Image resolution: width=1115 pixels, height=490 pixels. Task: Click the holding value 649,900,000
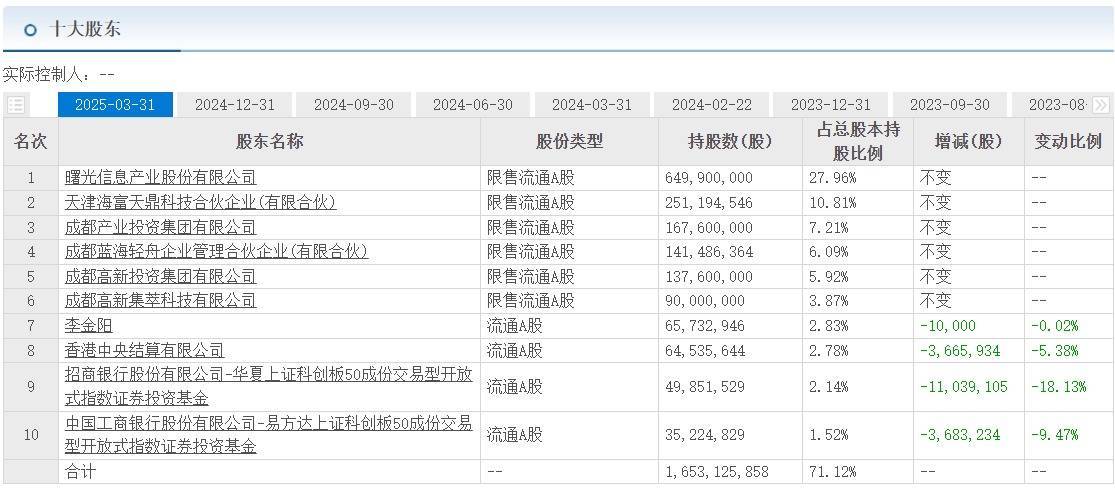click(709, 178)
